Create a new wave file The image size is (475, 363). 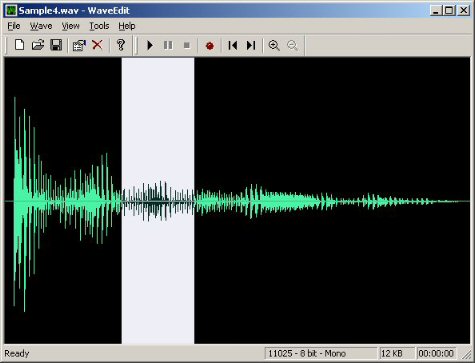tap(19, 45)
